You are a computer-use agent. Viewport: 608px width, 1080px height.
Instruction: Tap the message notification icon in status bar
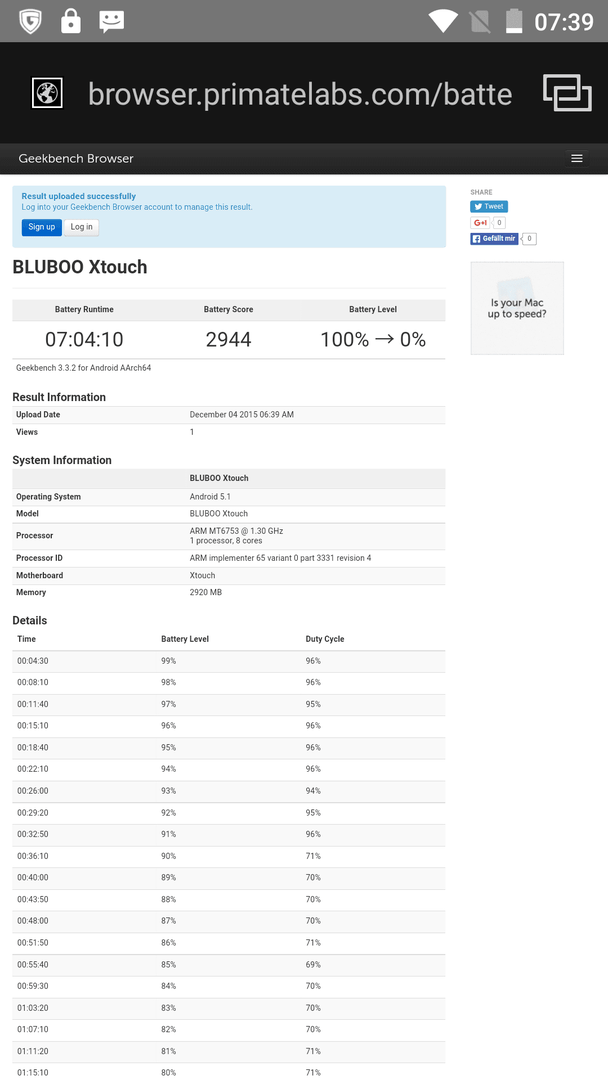pyautogui.click(x=112, y=21)
